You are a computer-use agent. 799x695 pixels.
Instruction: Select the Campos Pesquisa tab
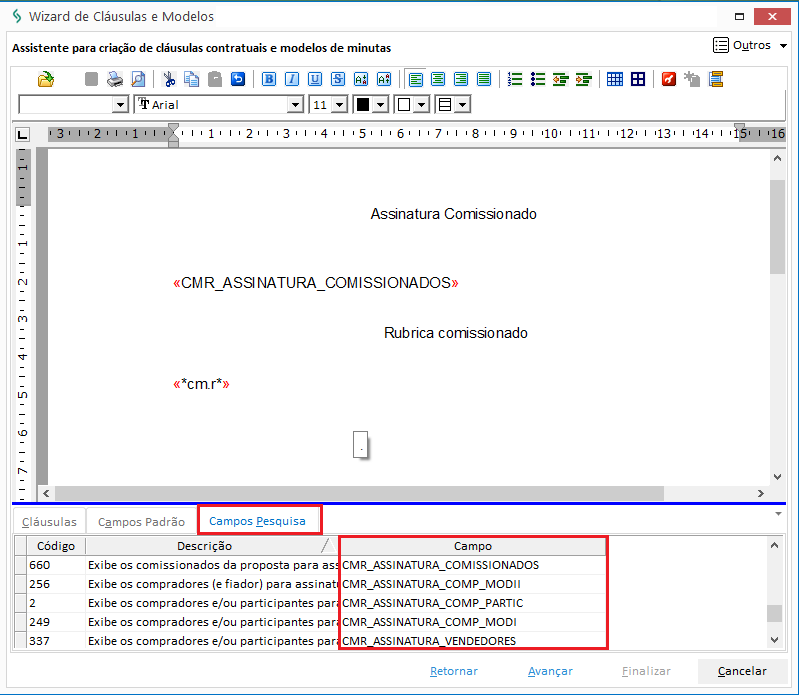pos(257,521)
